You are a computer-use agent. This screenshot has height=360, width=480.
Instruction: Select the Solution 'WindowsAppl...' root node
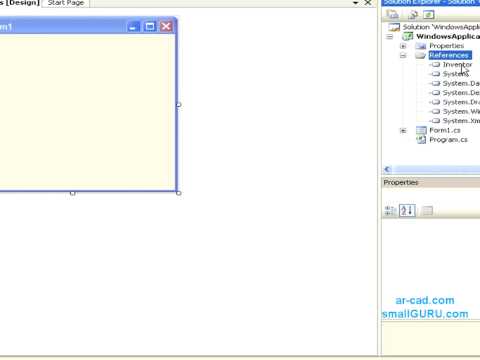tap(441, 27)
